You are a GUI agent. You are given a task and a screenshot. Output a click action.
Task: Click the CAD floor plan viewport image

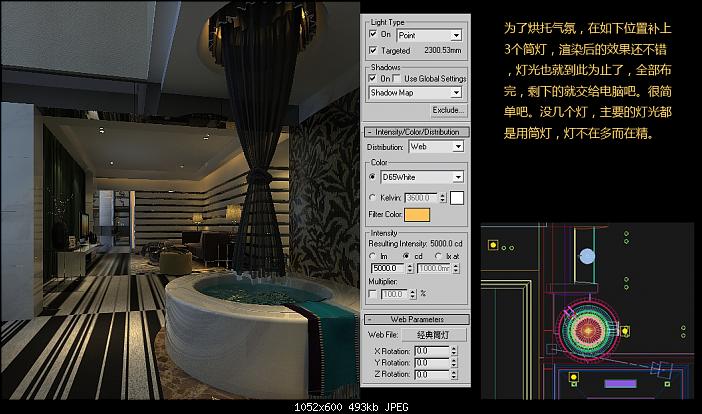point(587,311)
